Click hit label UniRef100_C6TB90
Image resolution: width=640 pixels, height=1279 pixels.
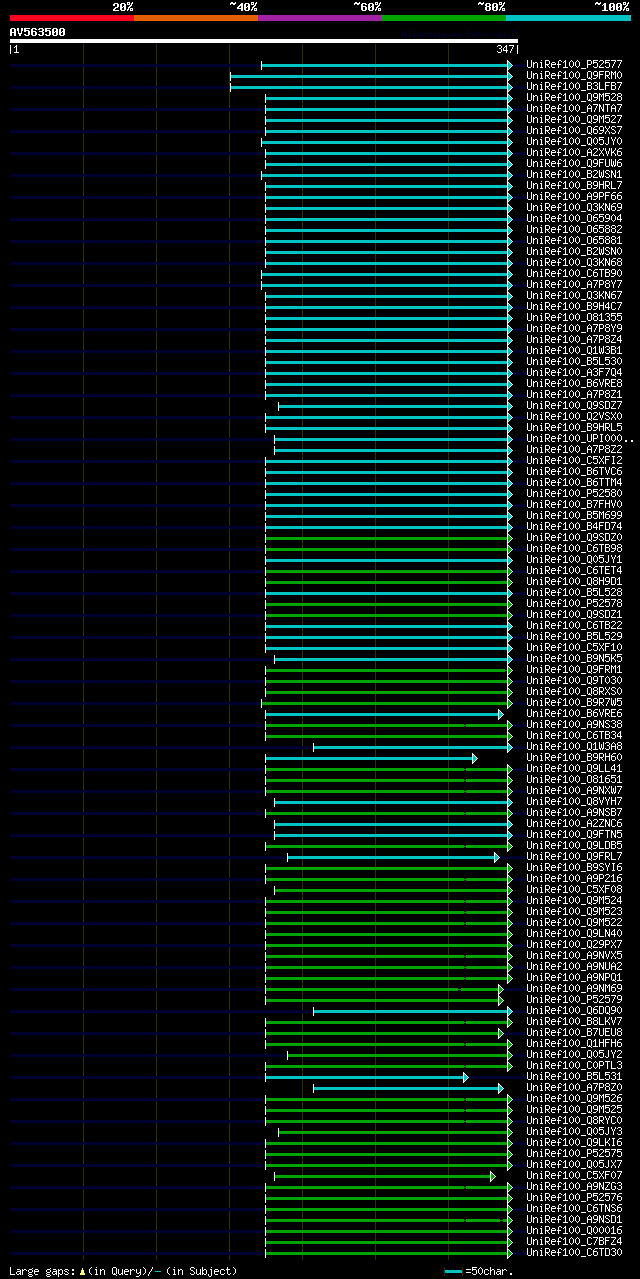[575, 274]
